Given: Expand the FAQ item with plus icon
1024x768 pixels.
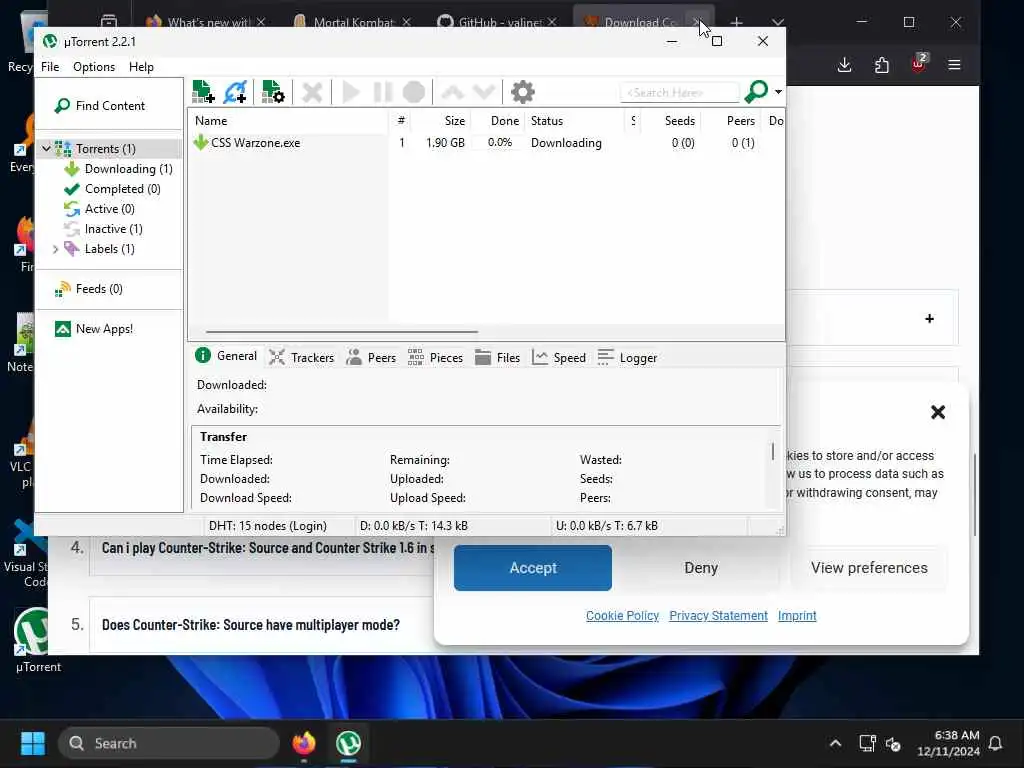Looking at the screenshot, I should pyautogui.click(x=929, y=319).
